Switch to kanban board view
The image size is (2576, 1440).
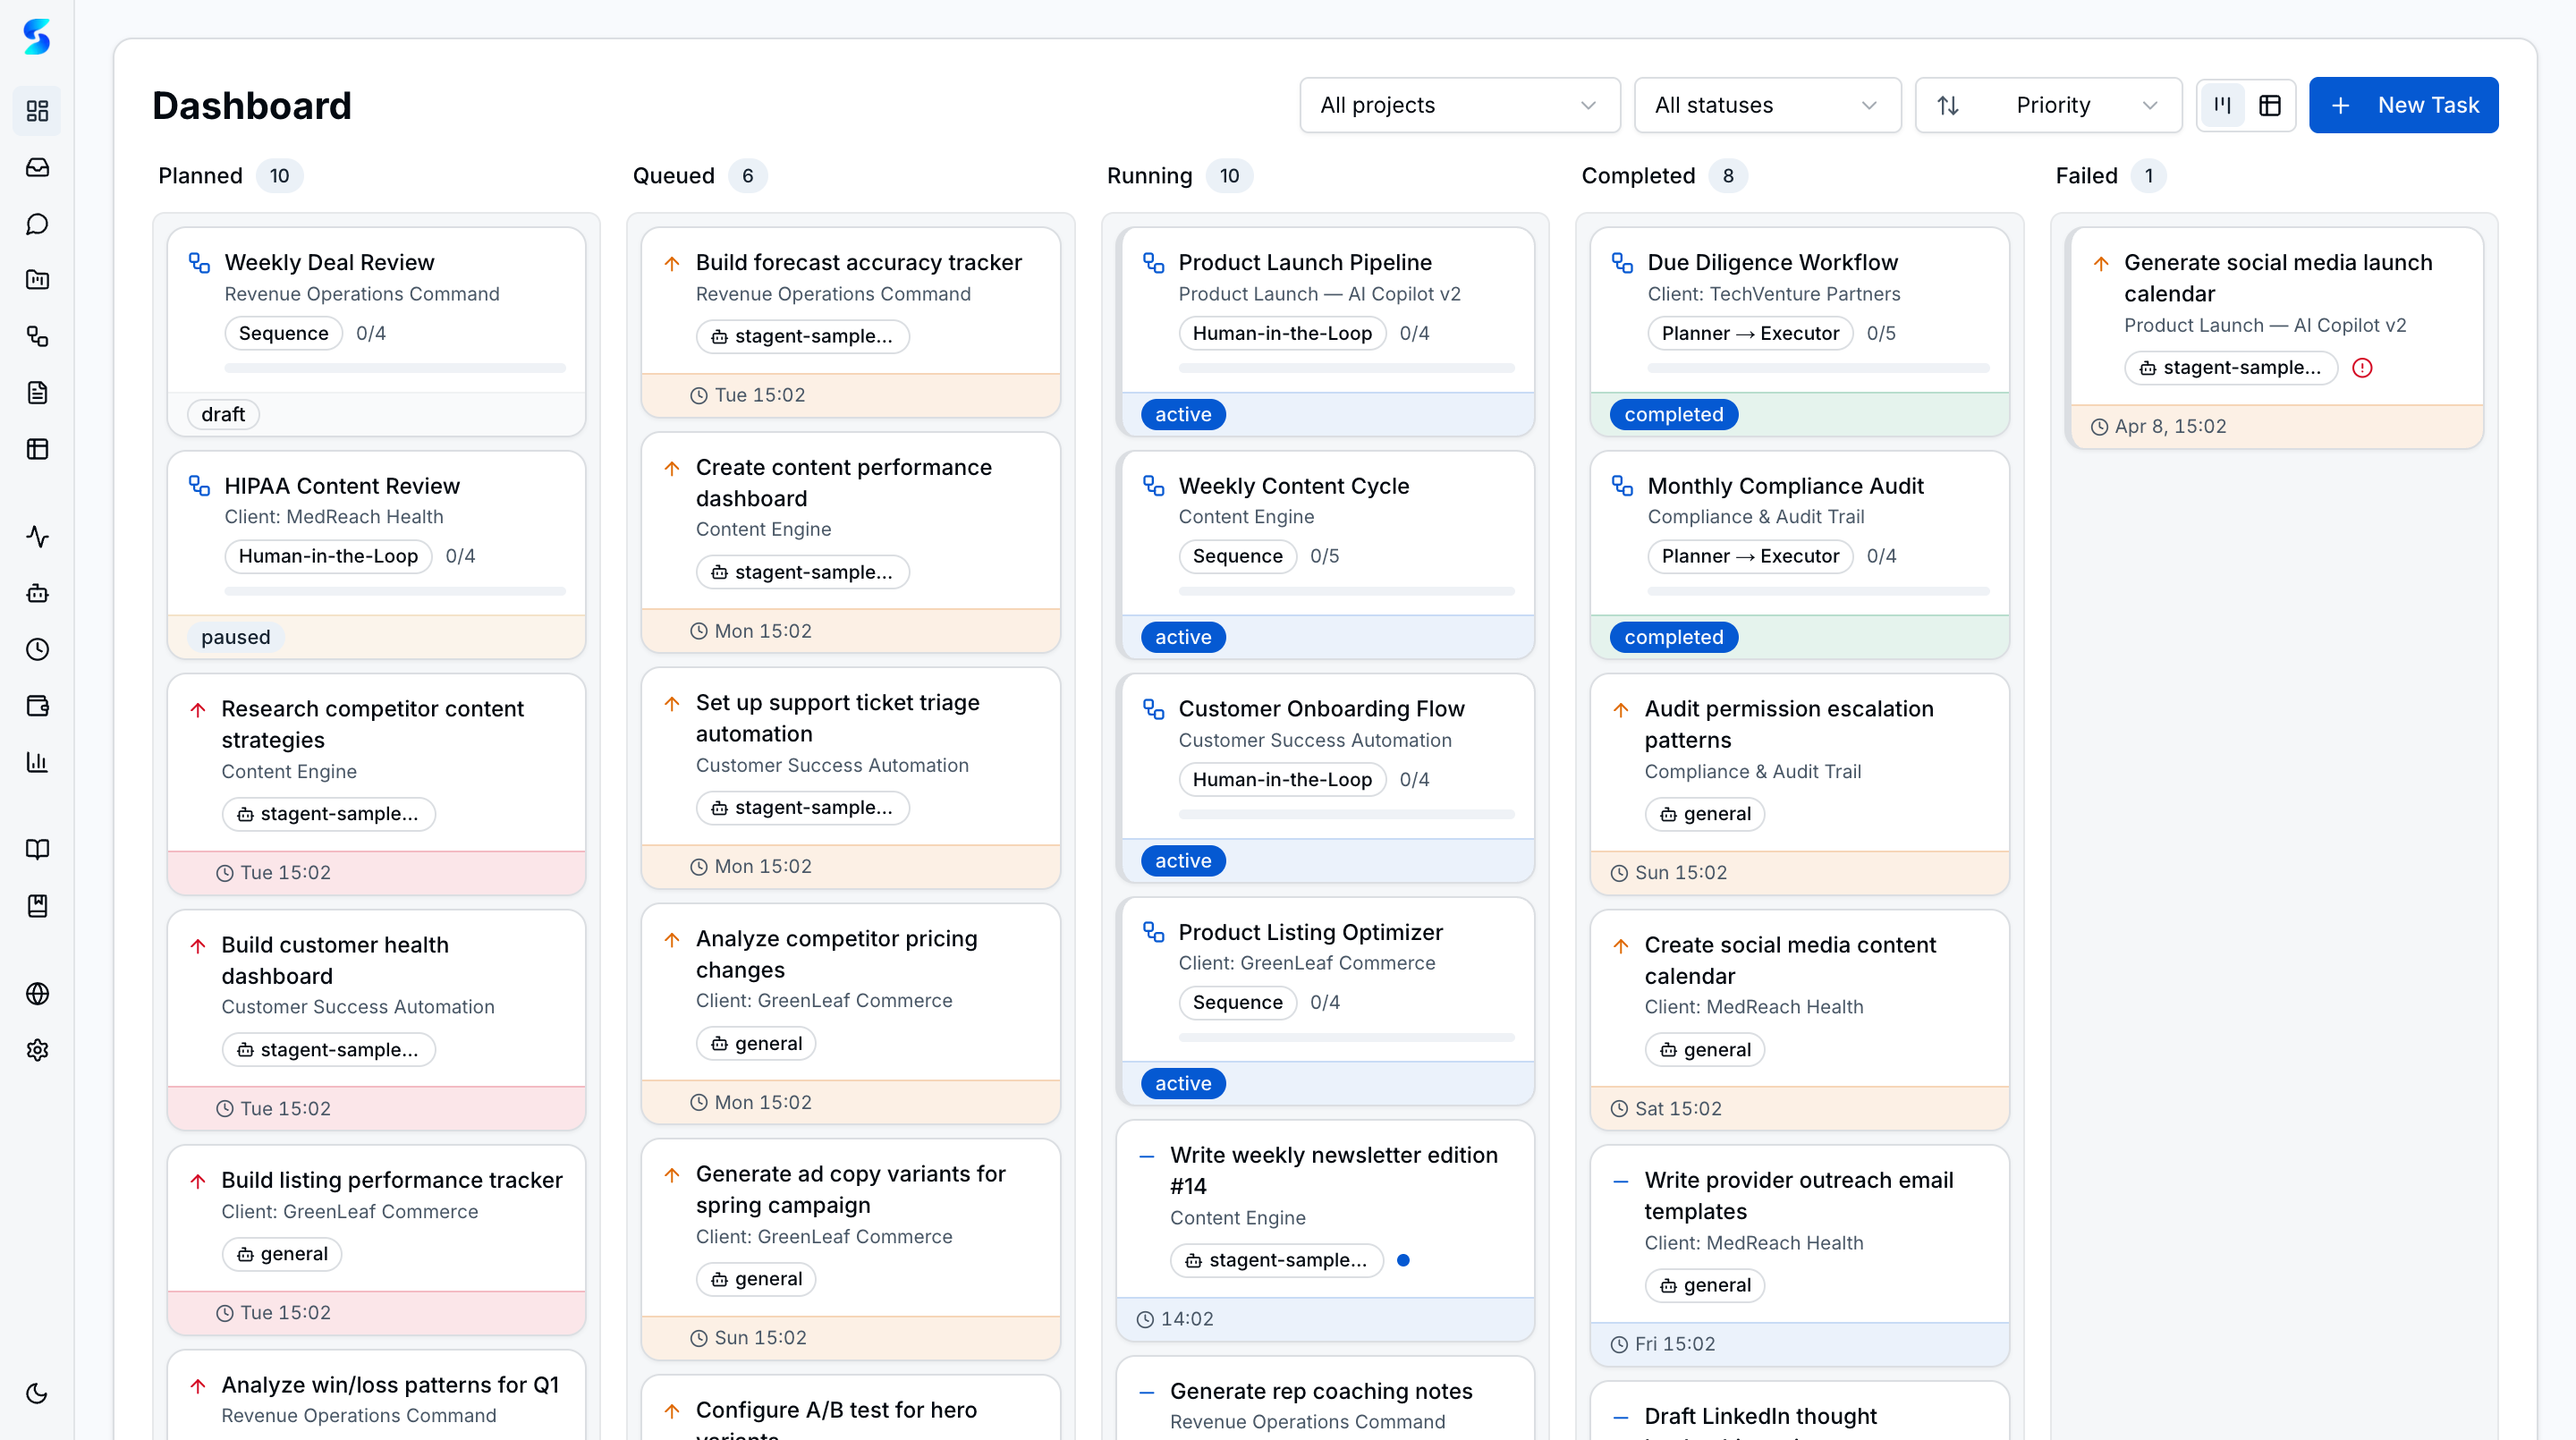point(2222,105)
